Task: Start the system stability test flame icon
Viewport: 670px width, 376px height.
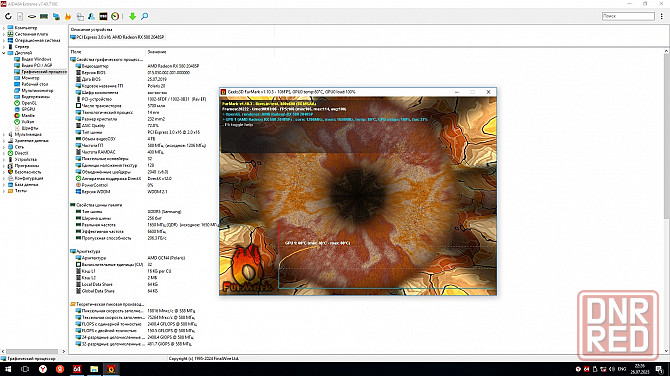Action: [68, 16]
